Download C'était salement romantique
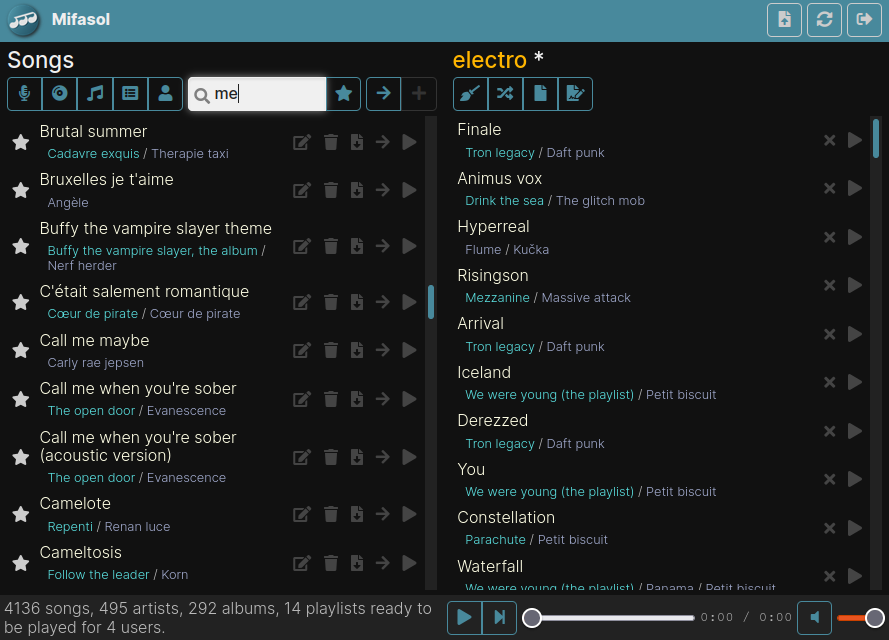Screen dimensions: 889x640 [357, 302]
